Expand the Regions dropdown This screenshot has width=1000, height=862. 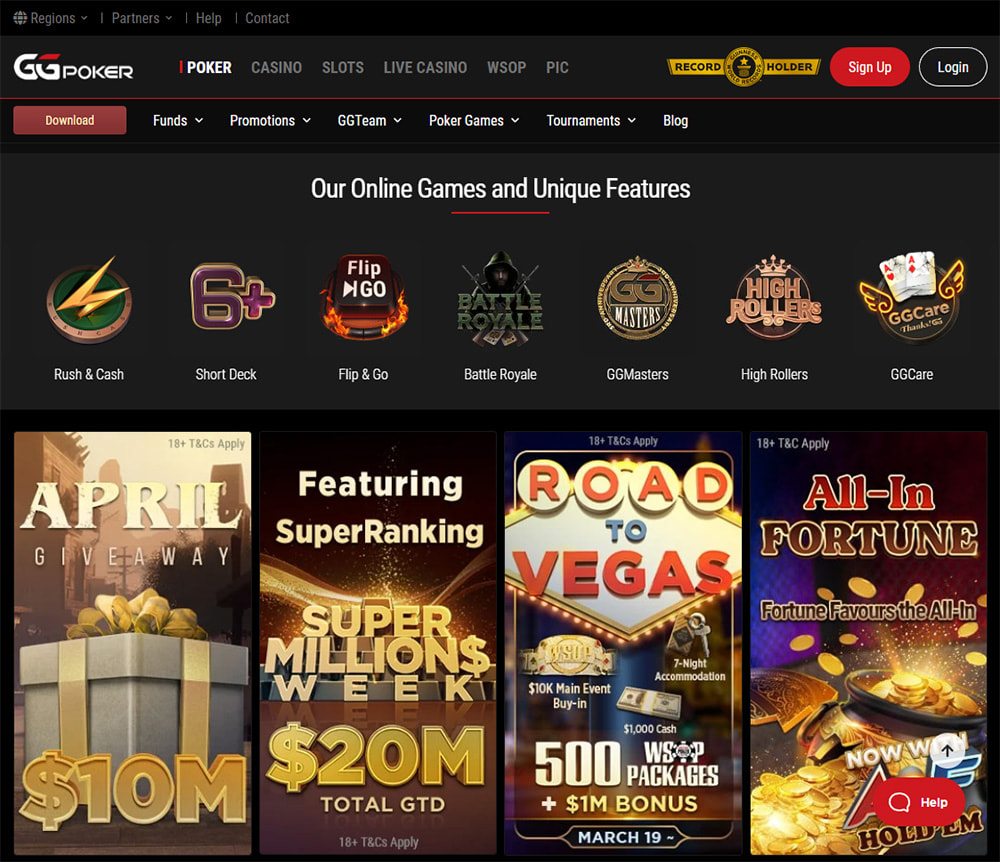pos(51,18)
